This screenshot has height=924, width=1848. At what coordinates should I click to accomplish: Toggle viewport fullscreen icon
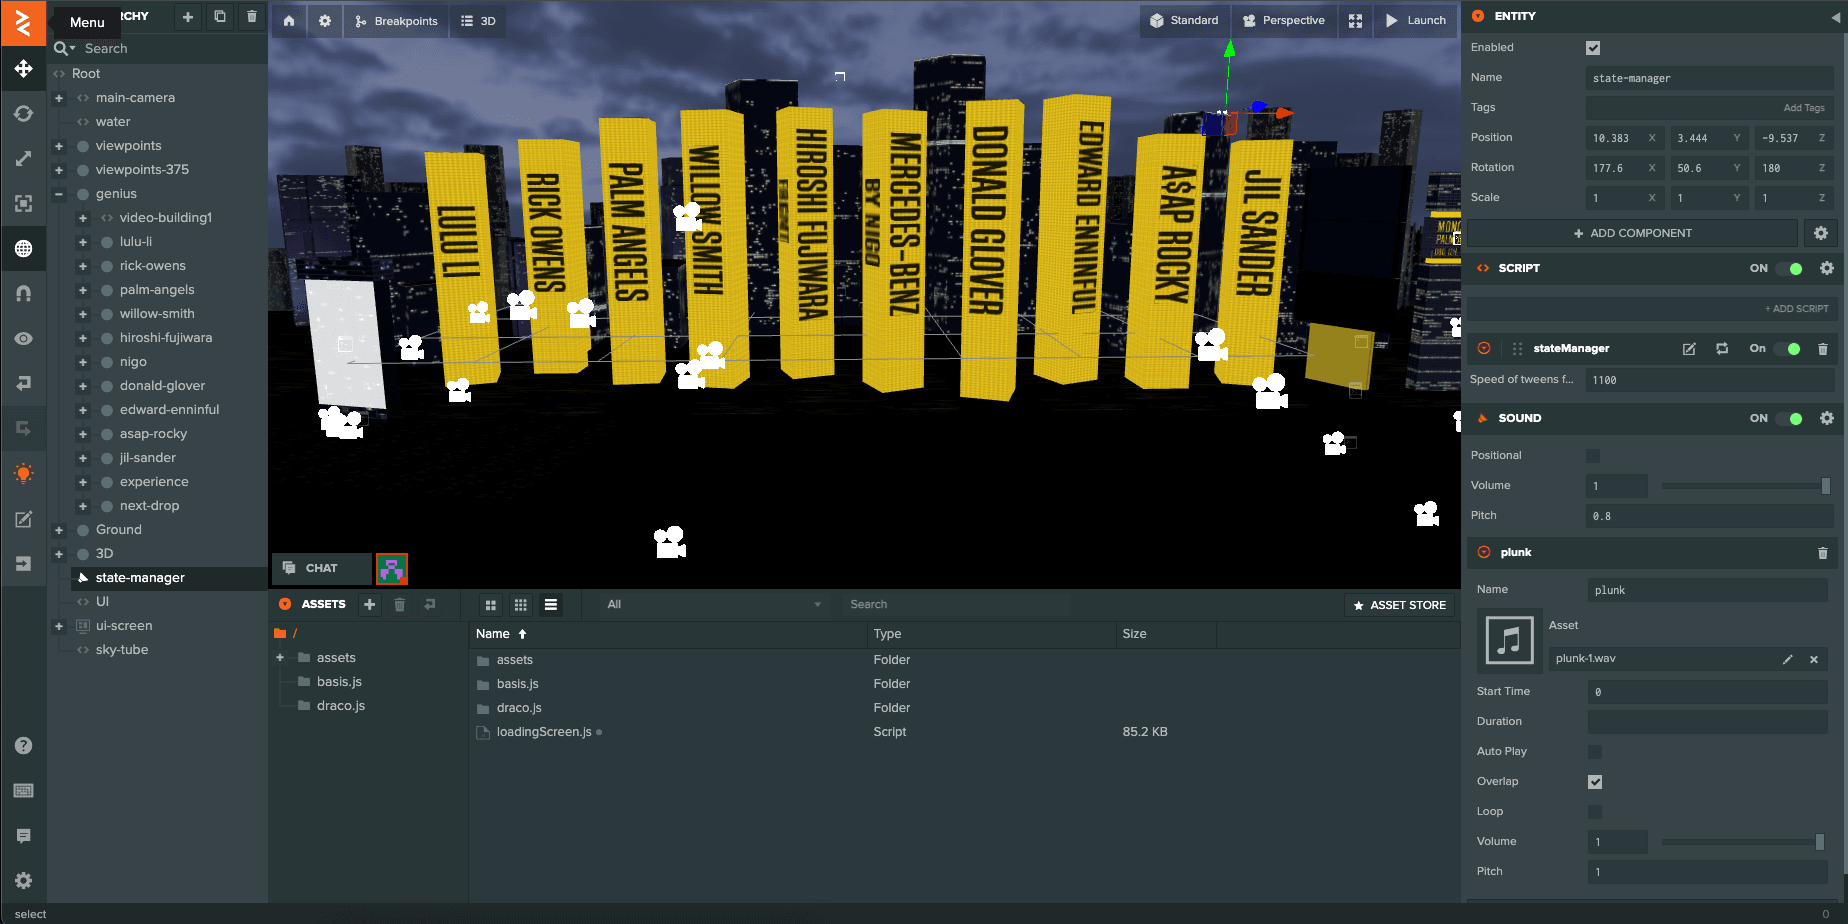tap(1355, 21)
